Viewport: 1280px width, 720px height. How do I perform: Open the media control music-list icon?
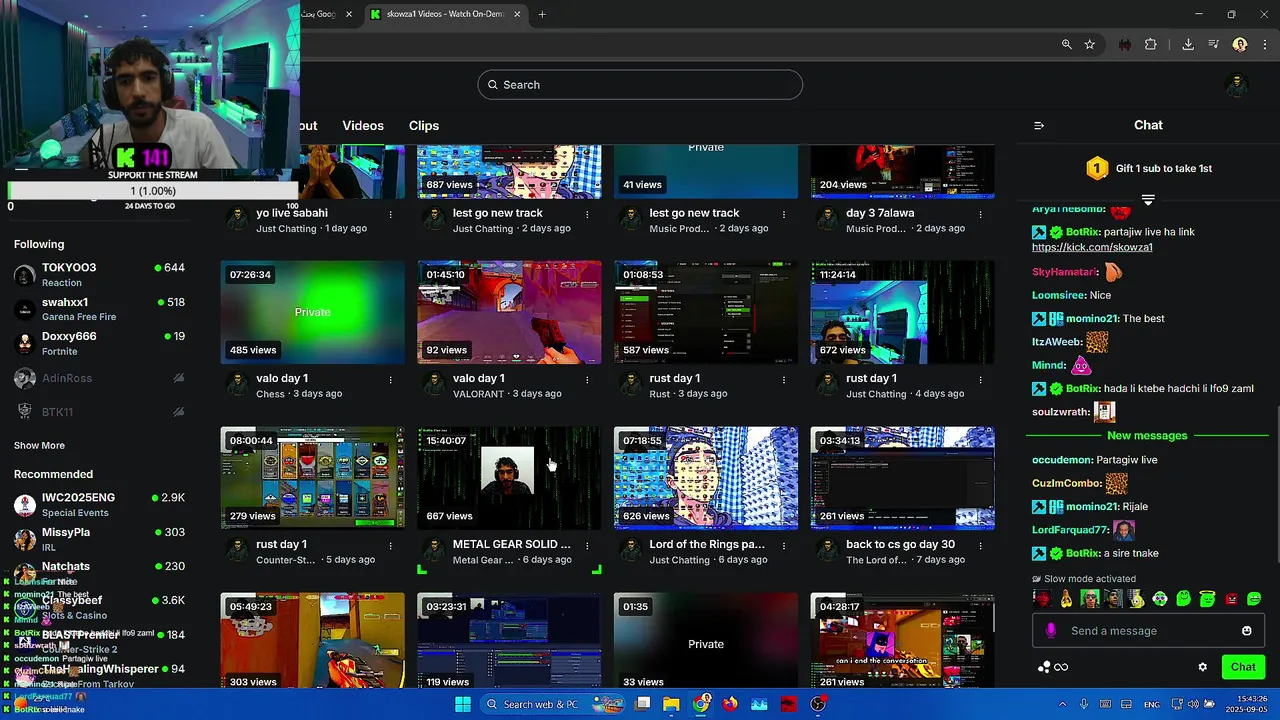coord(1214,45)
